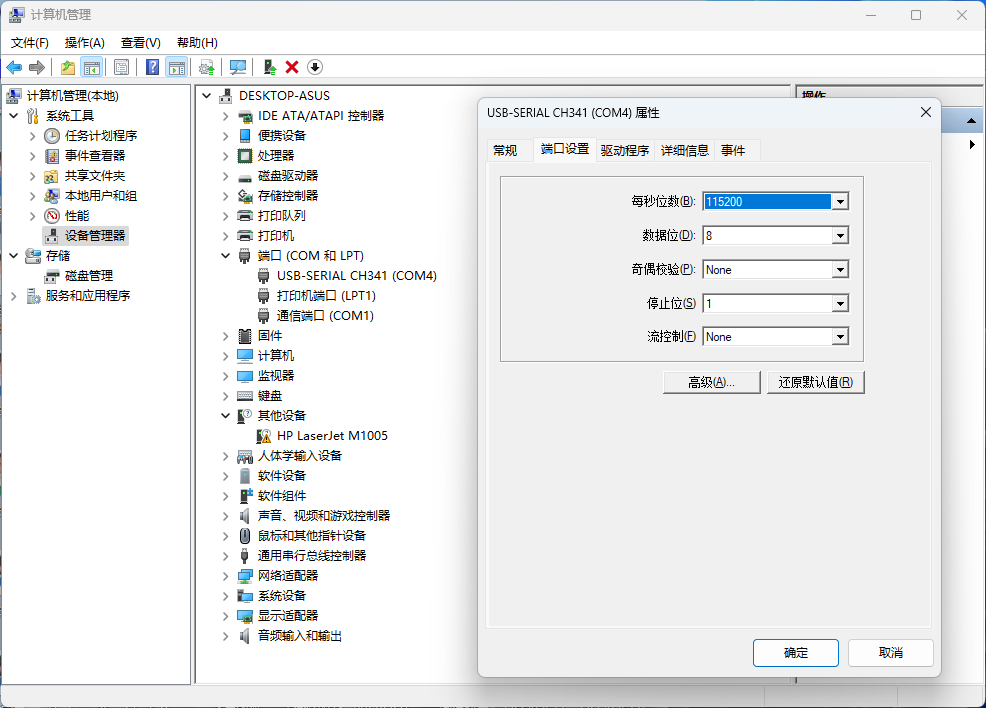Expand the IDE ATA/ATAPI 控制器 category

tap(225, 116)
